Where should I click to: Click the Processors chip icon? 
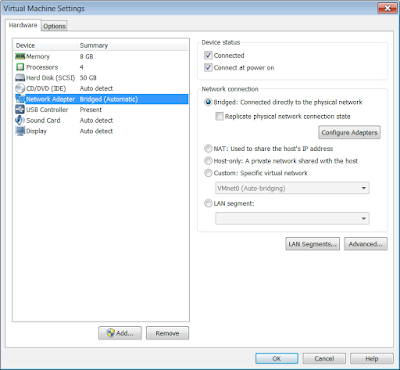[x=20, y=67]
